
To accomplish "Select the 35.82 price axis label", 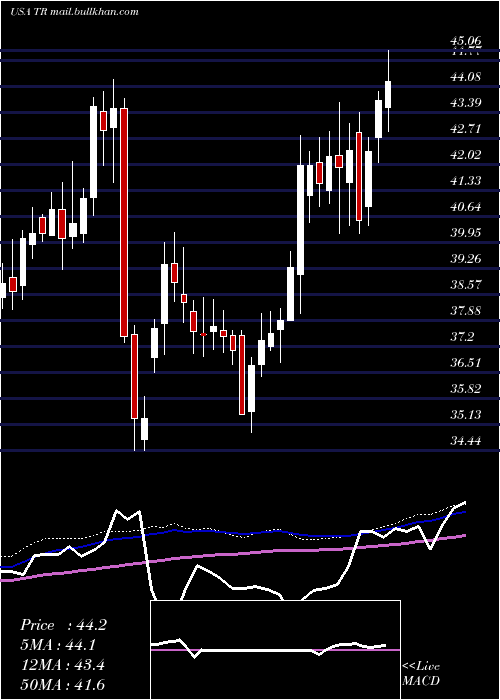I will pos(466,388).
